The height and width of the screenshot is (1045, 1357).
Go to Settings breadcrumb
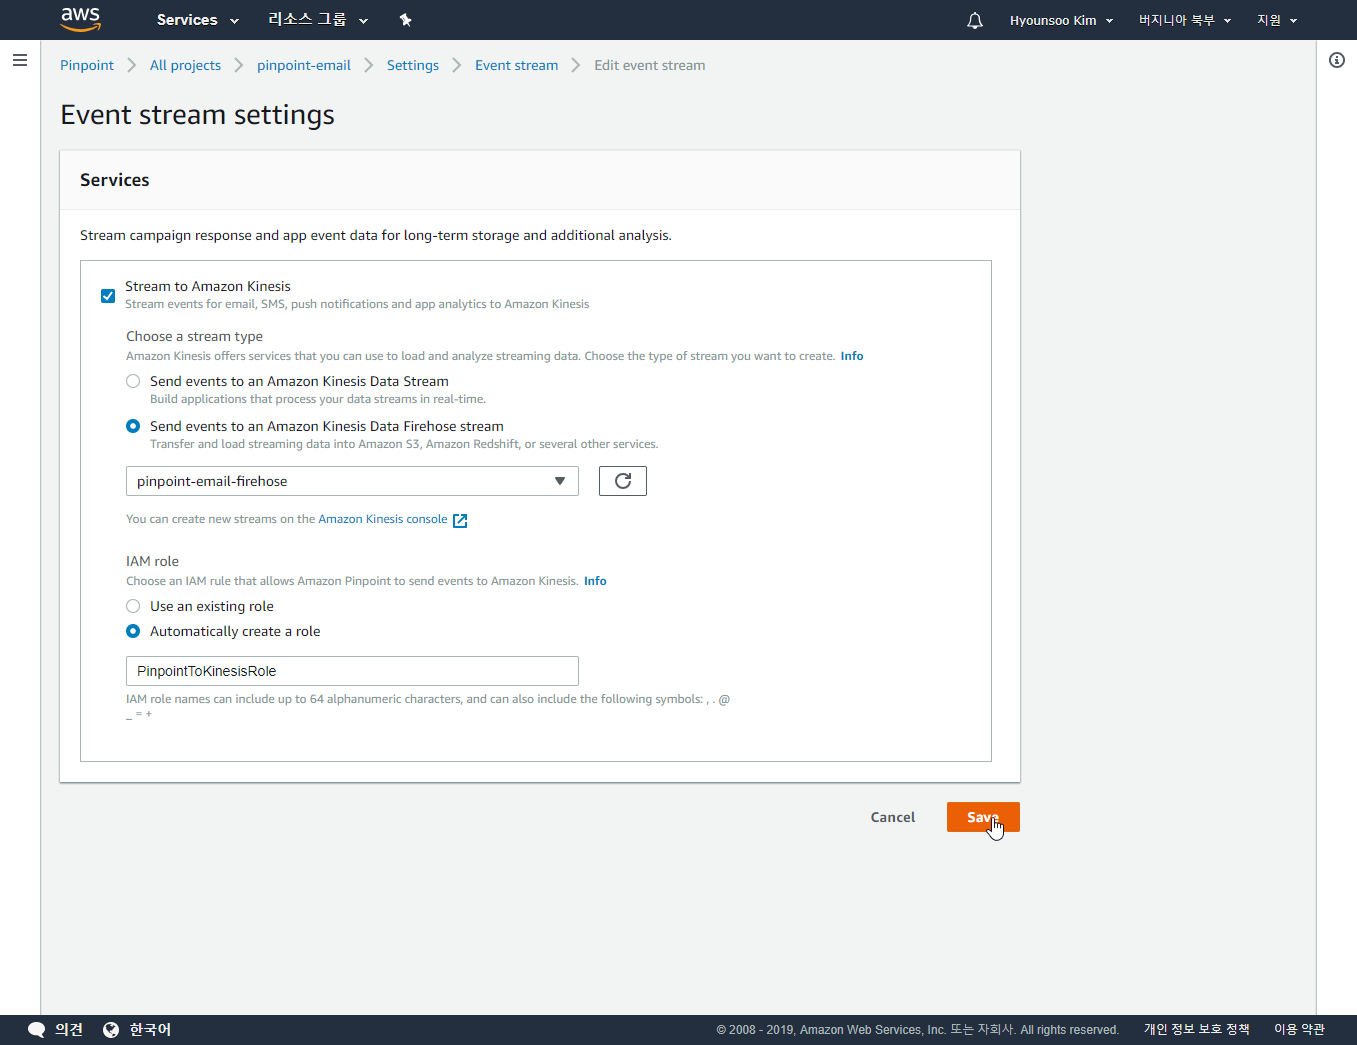point(413,65)
